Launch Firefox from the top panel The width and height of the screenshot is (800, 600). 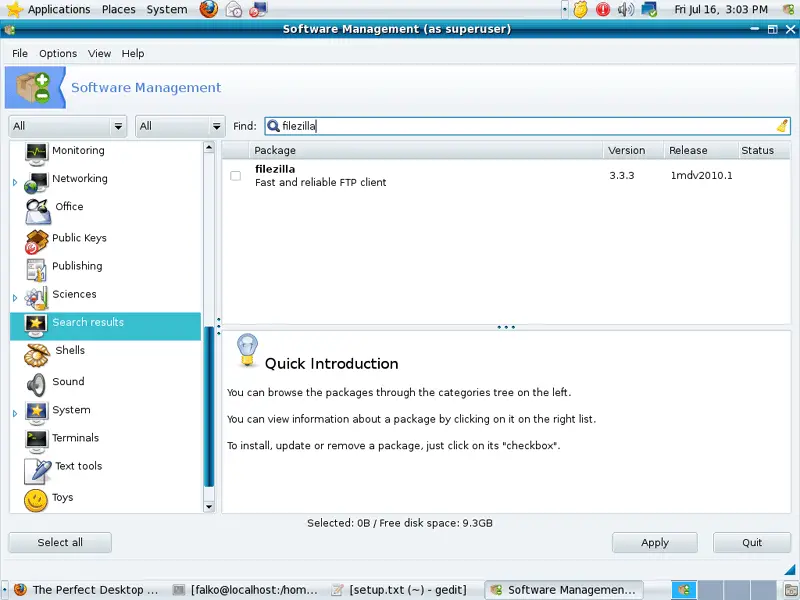click(209, 9)
